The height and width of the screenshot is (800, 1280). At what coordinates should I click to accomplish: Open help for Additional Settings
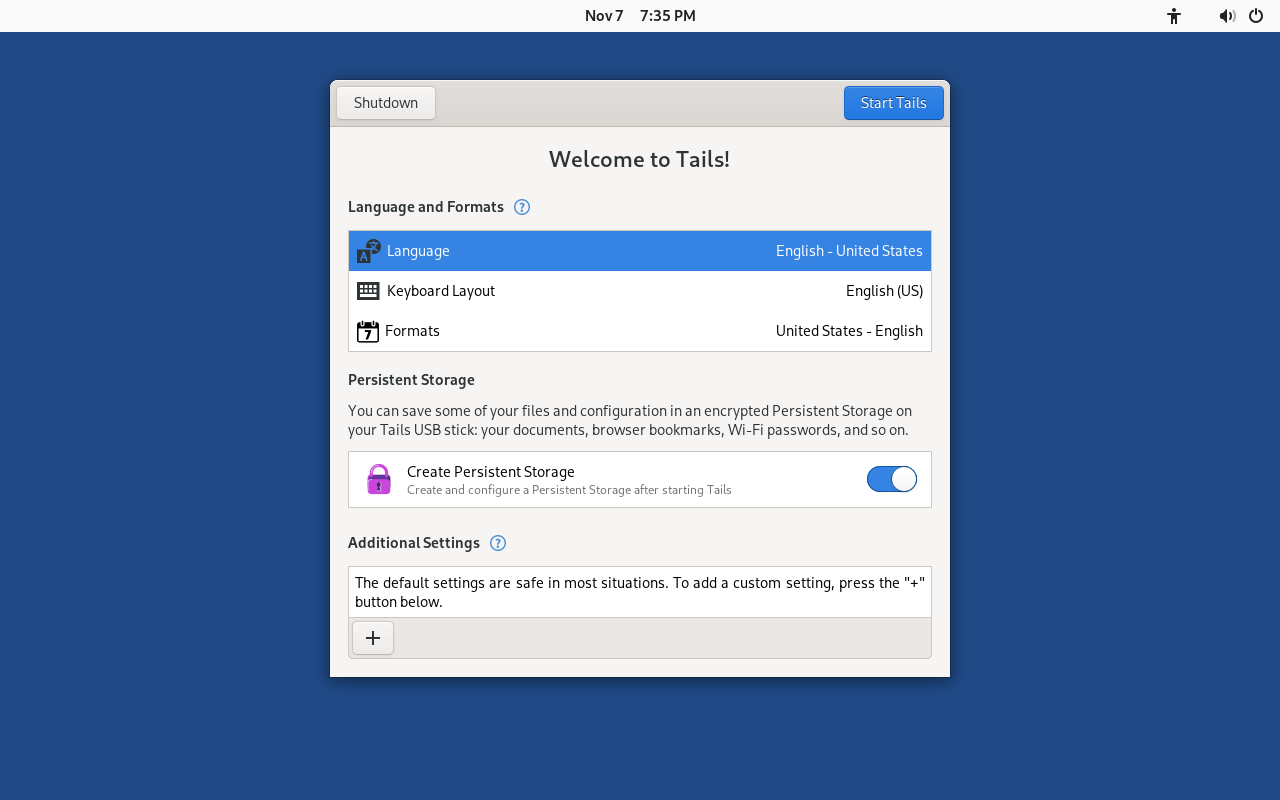498,543
